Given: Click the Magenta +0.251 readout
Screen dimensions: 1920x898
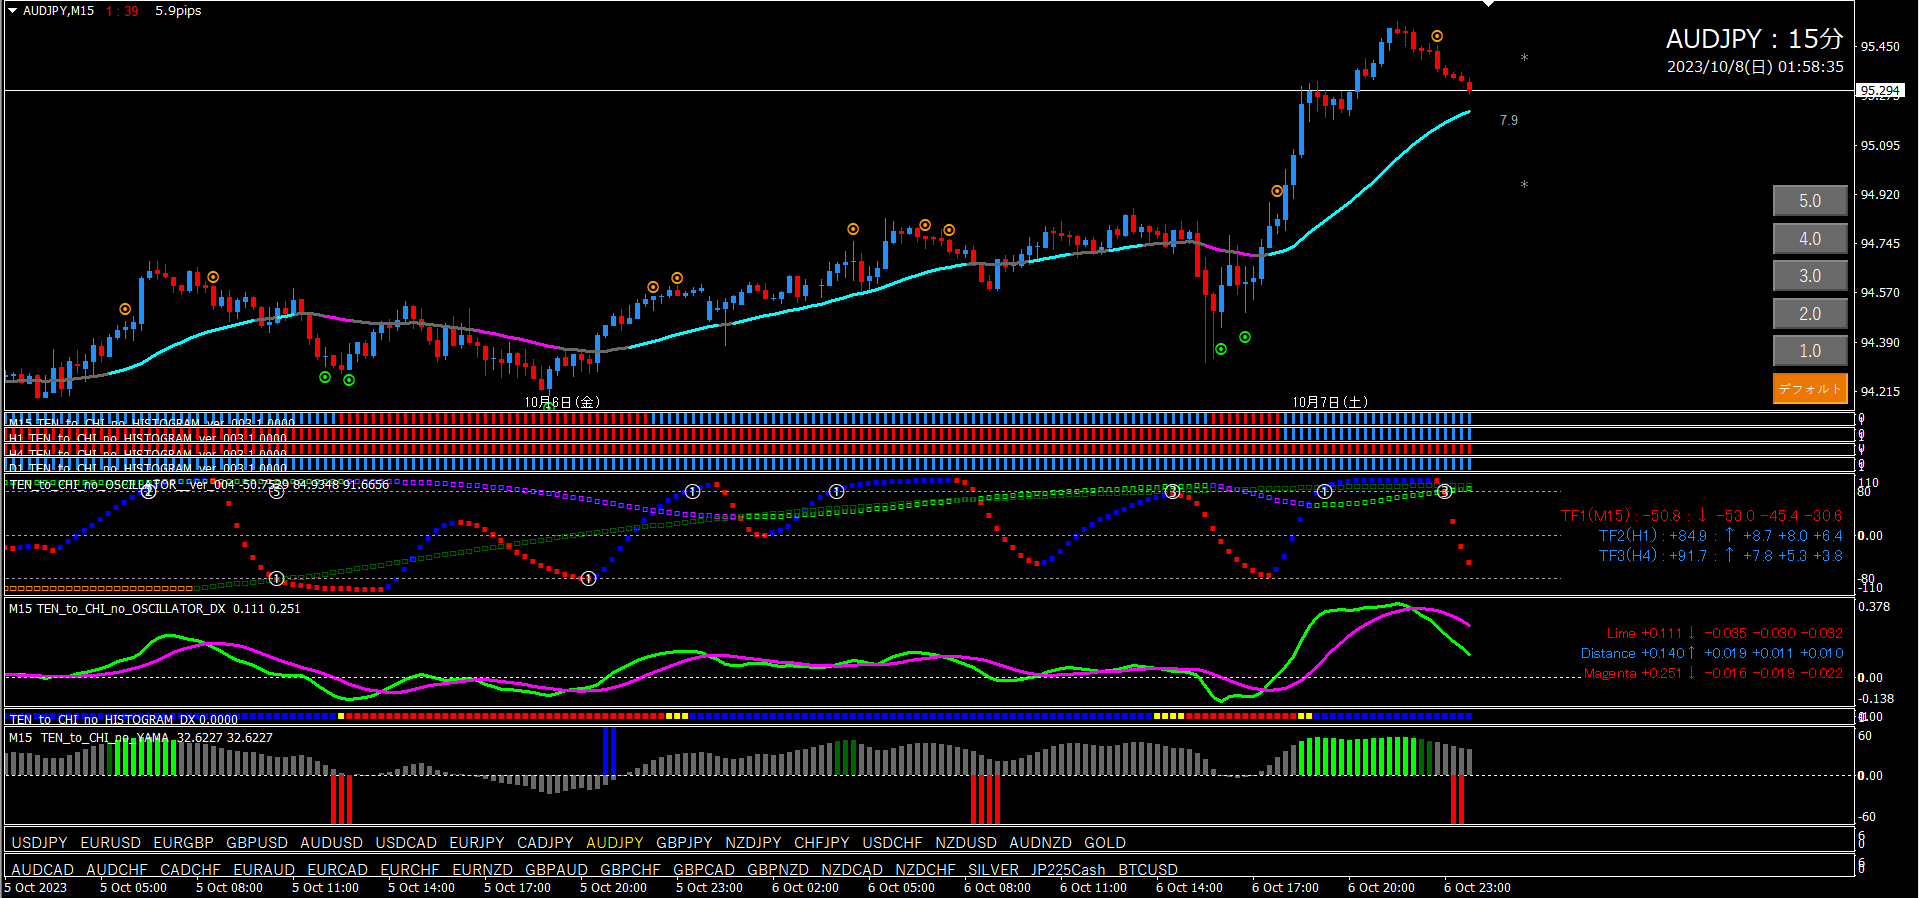Looking at the screenshot, I should (1713, 673).
